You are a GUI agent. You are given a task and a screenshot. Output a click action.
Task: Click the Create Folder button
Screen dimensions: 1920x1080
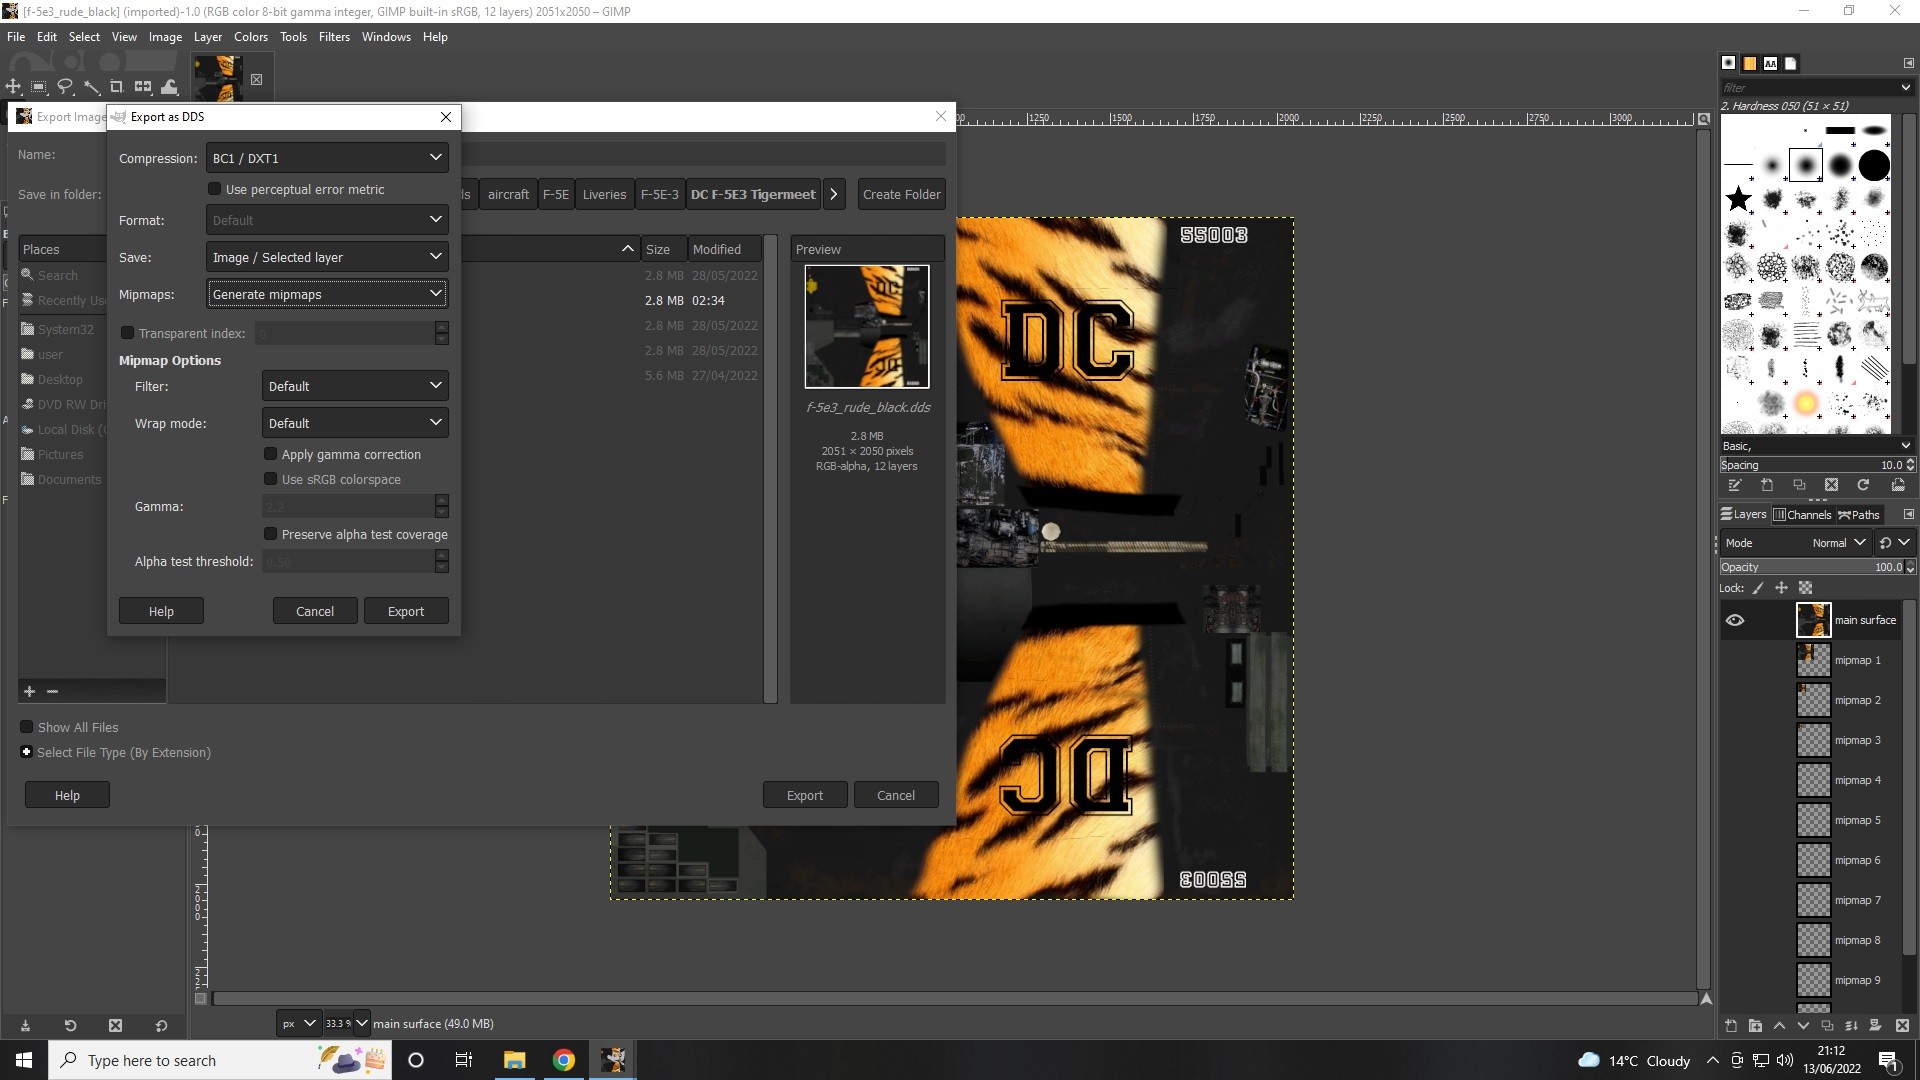pyautogui.click(x=902, y=194)
